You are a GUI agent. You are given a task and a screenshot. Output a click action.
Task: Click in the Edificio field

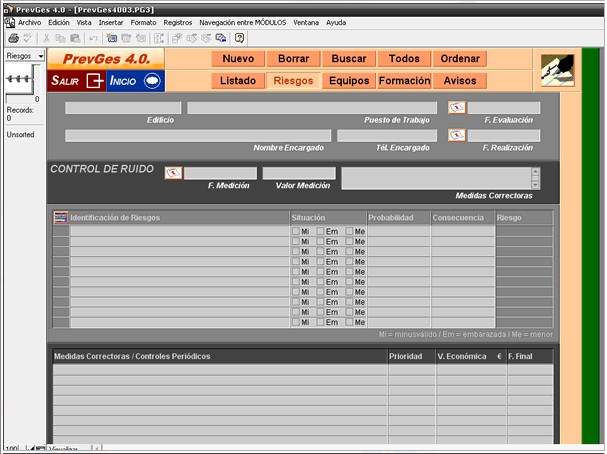tap(123, 108)
